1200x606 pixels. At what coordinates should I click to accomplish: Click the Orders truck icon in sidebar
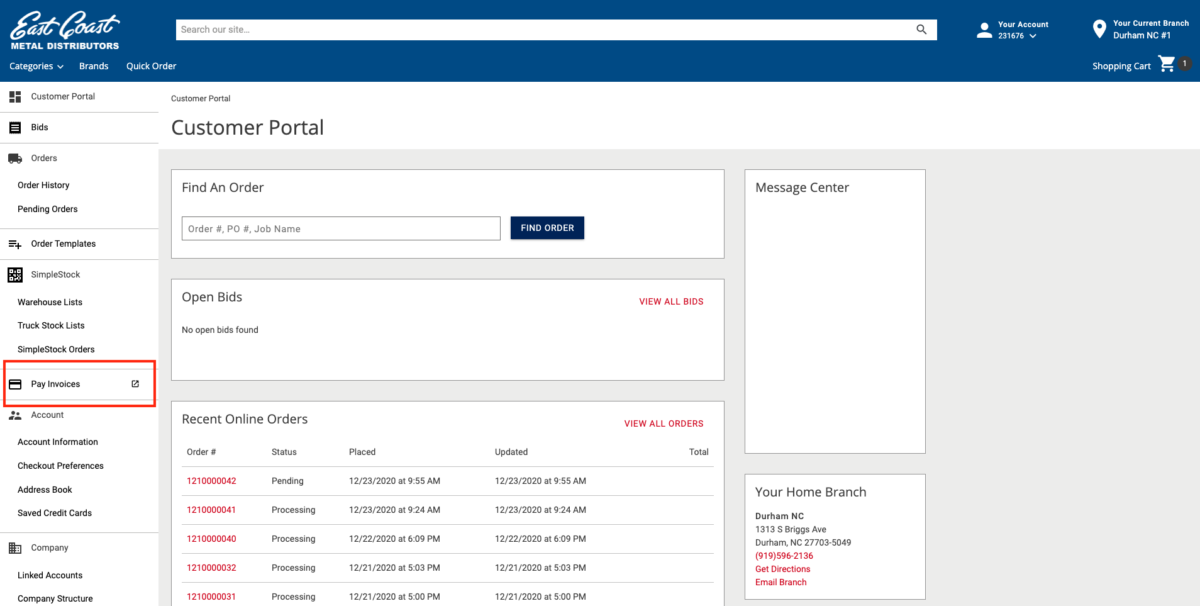click(15, 157)
